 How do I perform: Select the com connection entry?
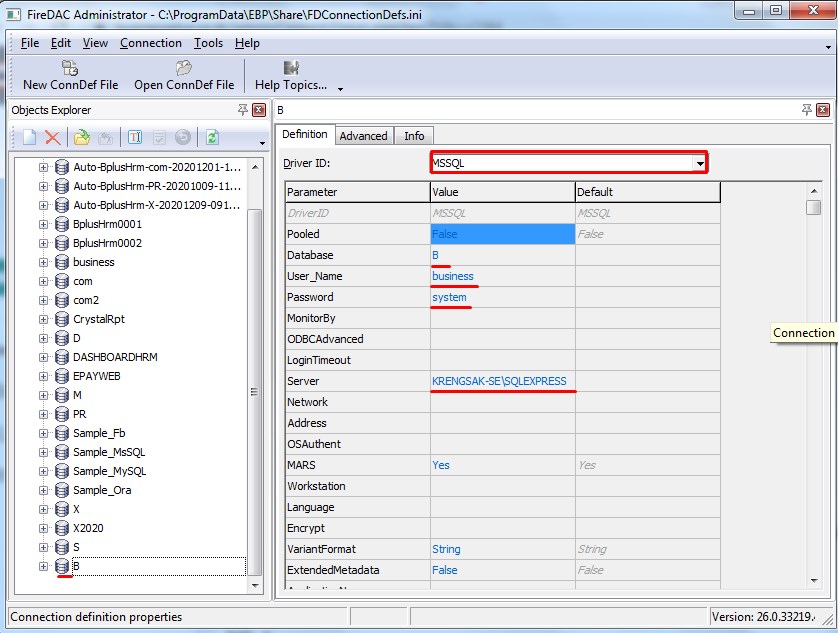point(83,281)
